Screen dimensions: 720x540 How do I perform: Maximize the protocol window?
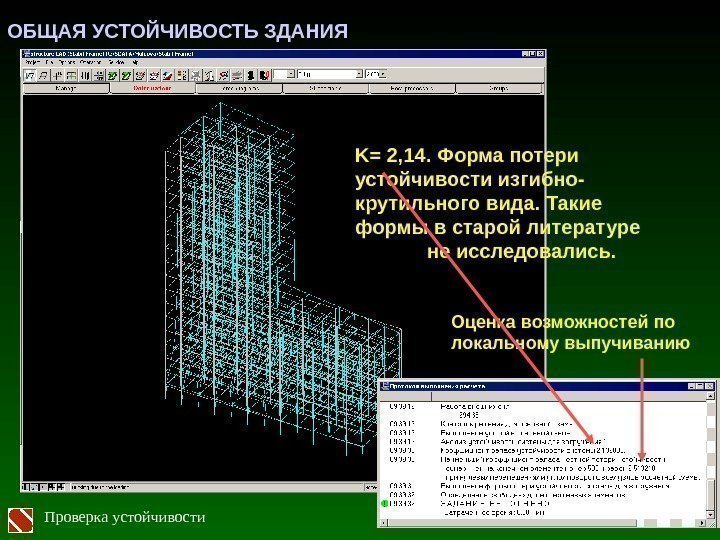click(700, 387)
